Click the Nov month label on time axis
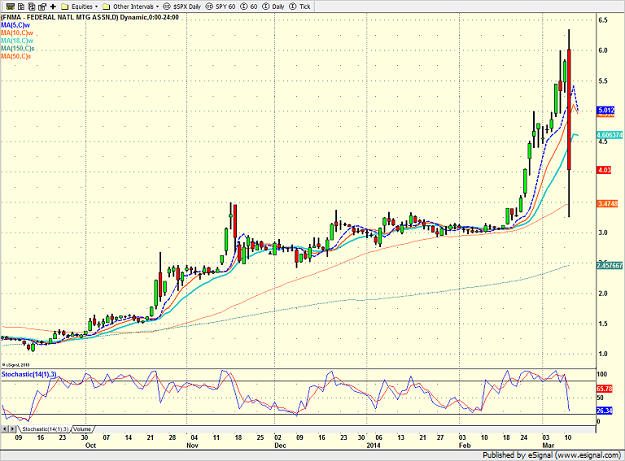The width and height of the screenshot is (625, 461). tap(192, 445)
